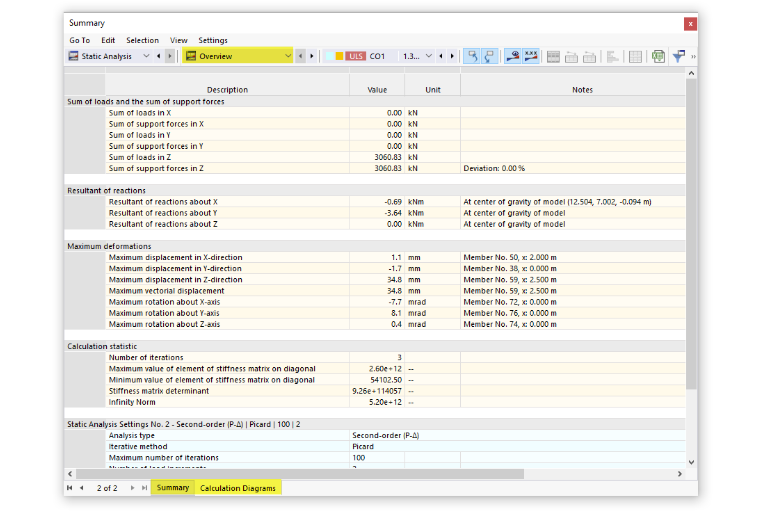Viewport: 760px width, 516px height.
Task: Open the table filter funnel icon
Action: point(679,57)
